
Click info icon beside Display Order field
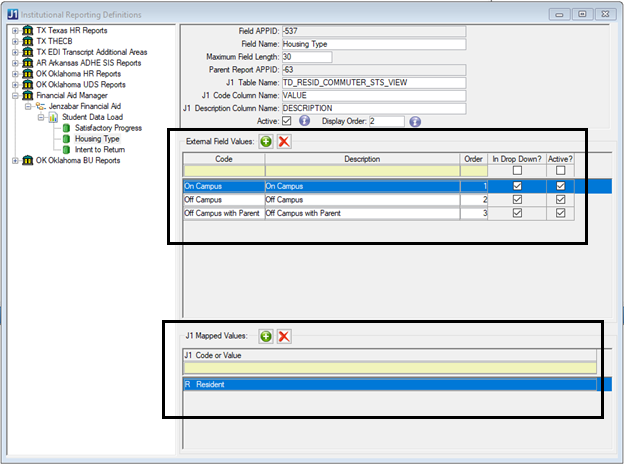click(414, 121)
